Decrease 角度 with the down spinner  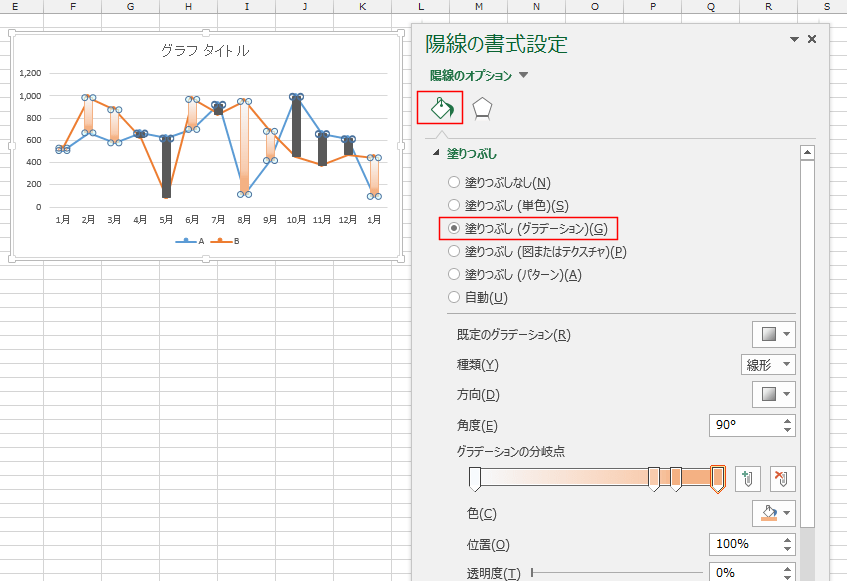click(788, 430)
